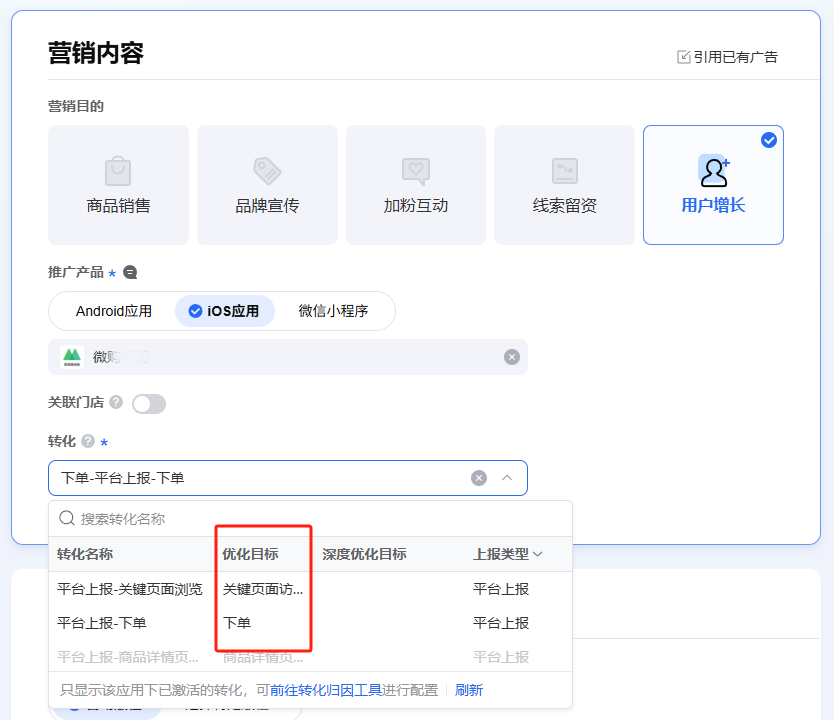Collapse the 转化 dropdown chevron
This screenshot has width=834, height=720.
(x=507, y=478)
